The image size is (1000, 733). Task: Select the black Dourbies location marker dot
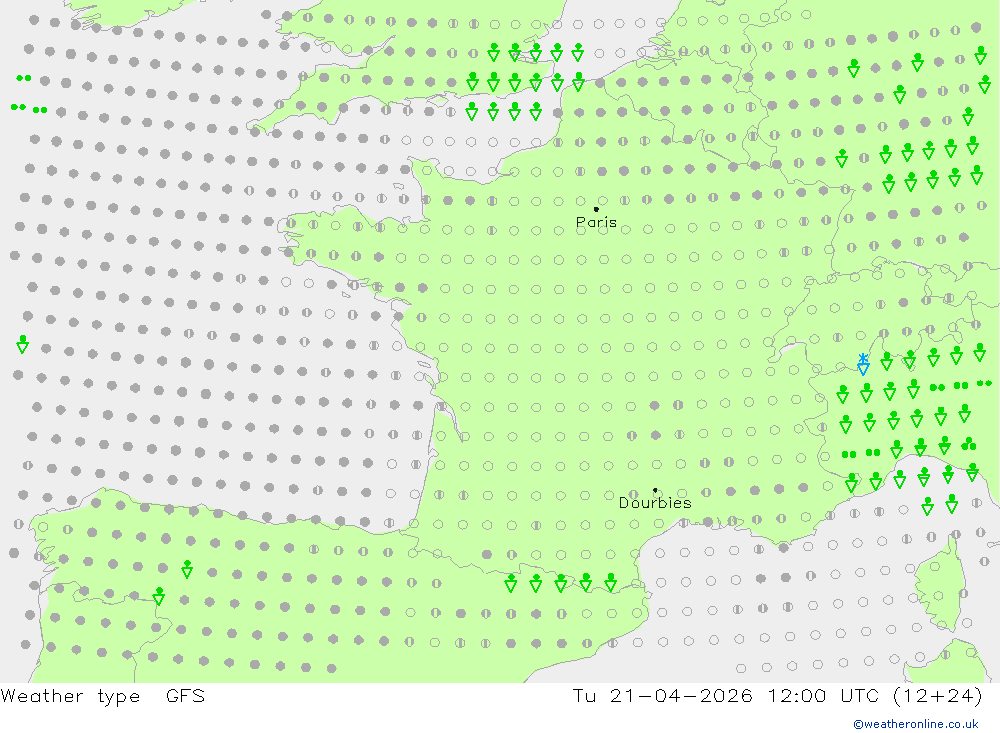(655, 490)
